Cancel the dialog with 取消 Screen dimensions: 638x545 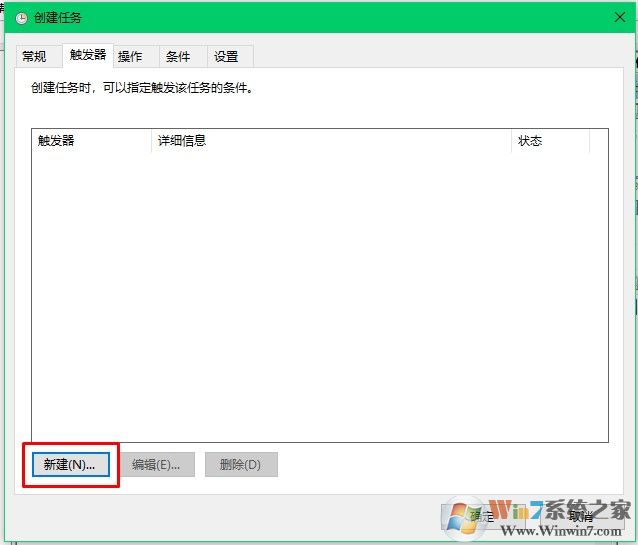pyautogui.click(x=580, y=517)
